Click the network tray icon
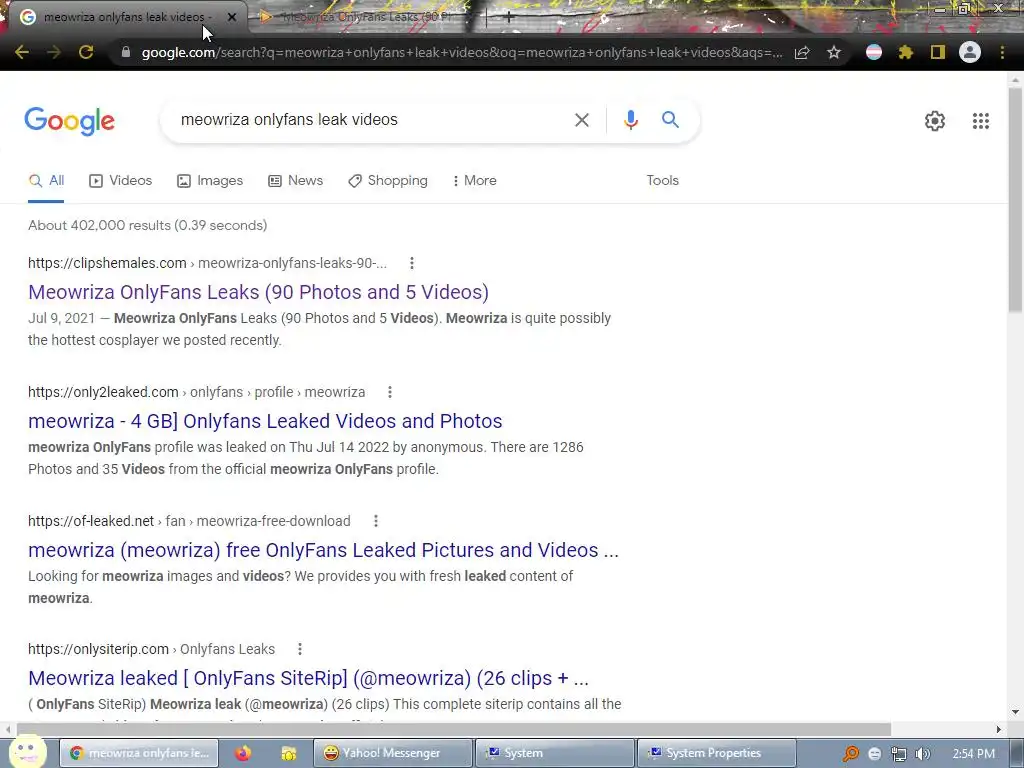Image resolution: width=1024 pixels, height=768 pixels. tap(899, 754)
